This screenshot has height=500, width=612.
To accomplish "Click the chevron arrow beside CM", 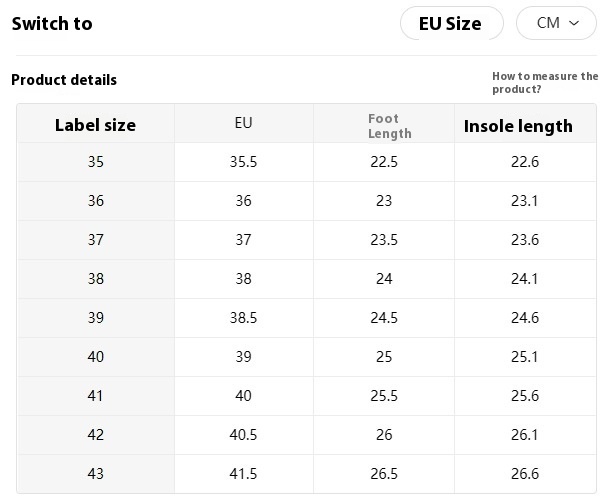I will click(574, 23).
